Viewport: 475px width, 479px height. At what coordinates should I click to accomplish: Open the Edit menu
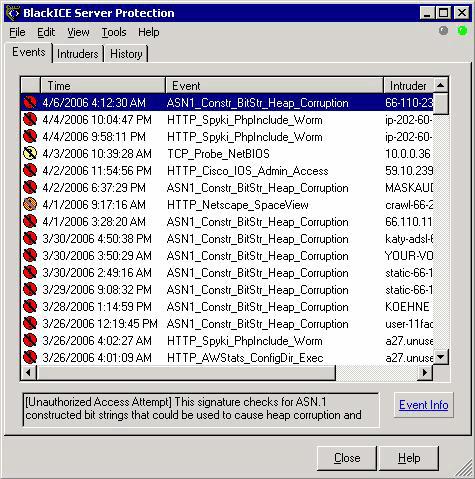coord(46,32)
